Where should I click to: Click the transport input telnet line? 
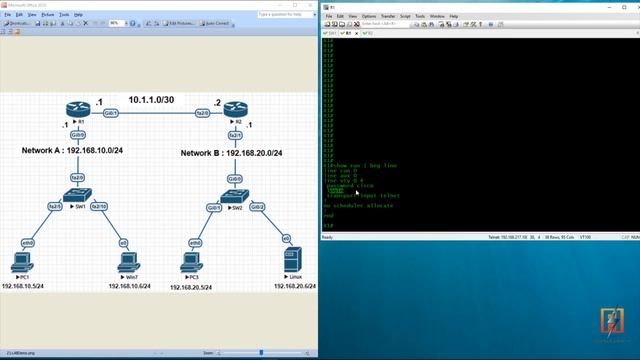(363, 196)
